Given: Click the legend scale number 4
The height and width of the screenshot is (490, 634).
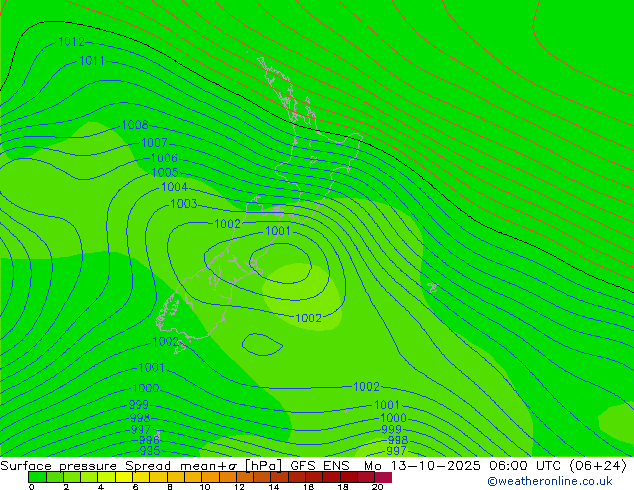Looking at the screenshot, I should coord(101,487).
